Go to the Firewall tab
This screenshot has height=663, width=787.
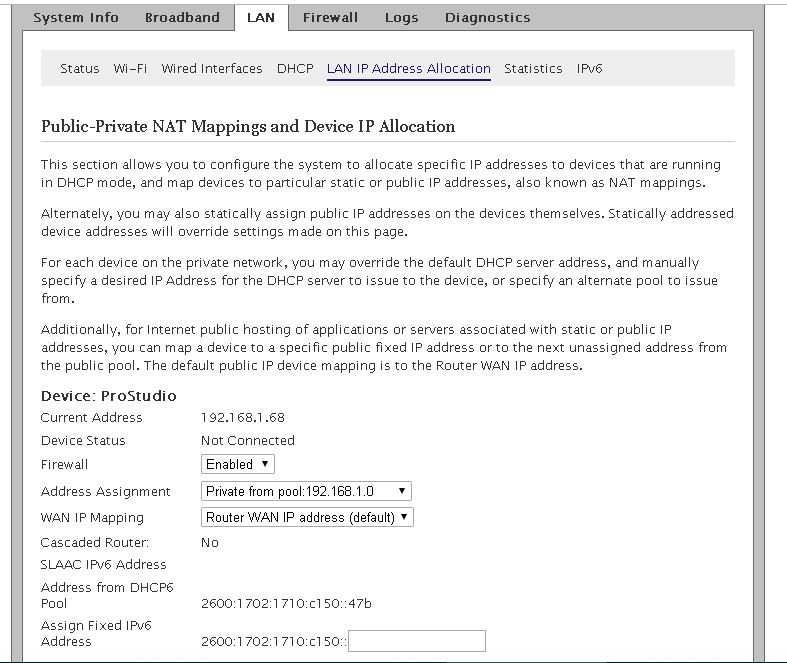[x=330, y=17]
